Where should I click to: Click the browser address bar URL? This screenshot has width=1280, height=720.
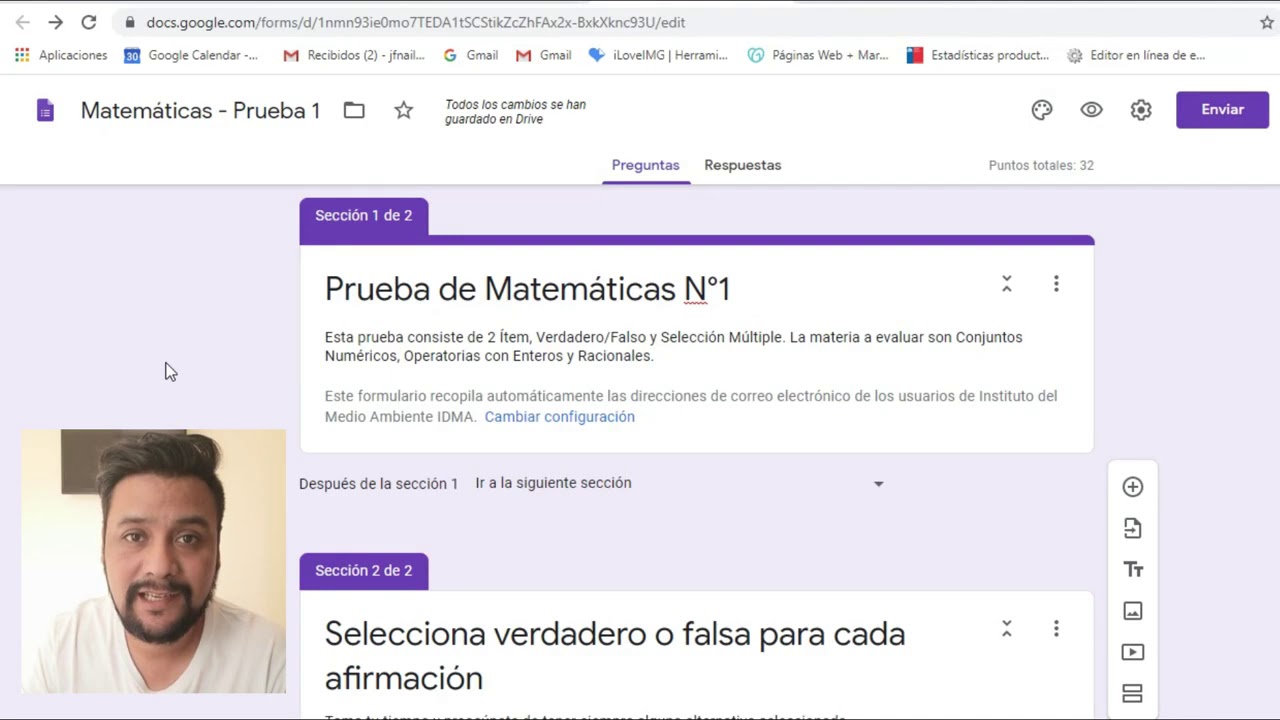pos(415,22)
